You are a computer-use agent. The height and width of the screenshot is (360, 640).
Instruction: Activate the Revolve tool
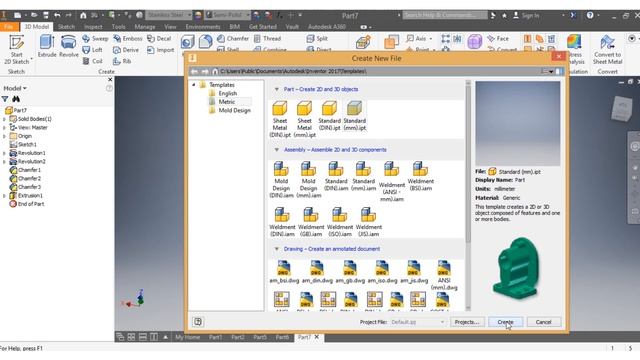(x=69, y=46)
